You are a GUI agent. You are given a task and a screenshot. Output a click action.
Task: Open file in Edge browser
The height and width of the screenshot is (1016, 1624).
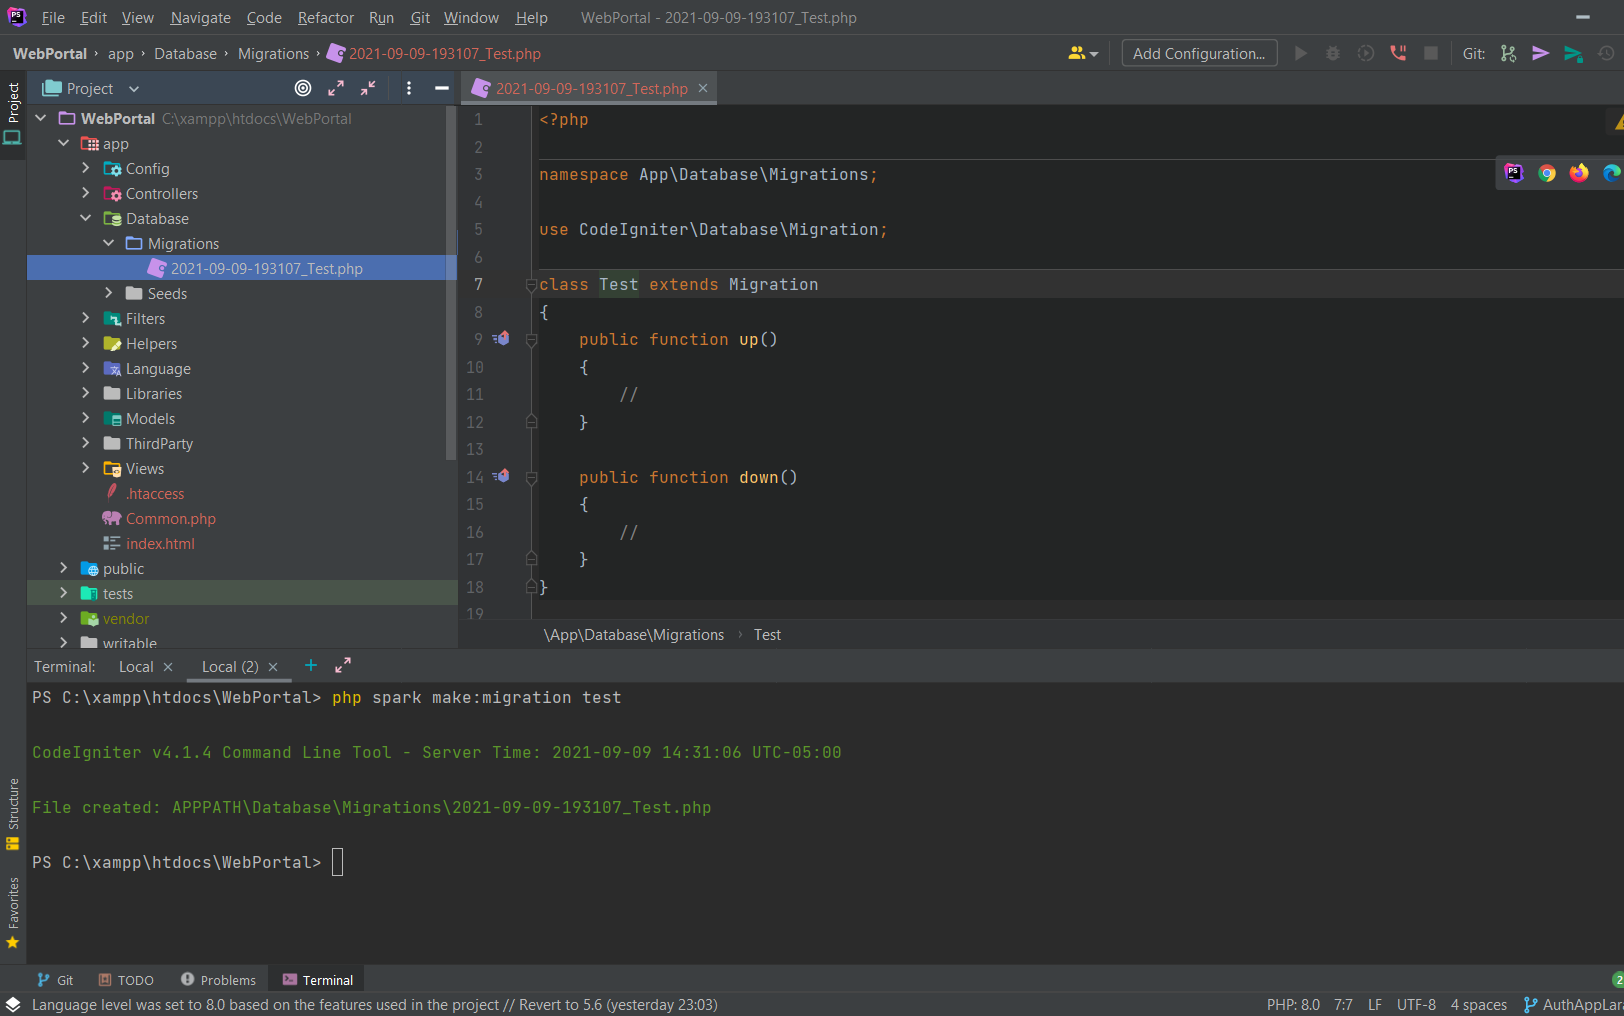1611,173
